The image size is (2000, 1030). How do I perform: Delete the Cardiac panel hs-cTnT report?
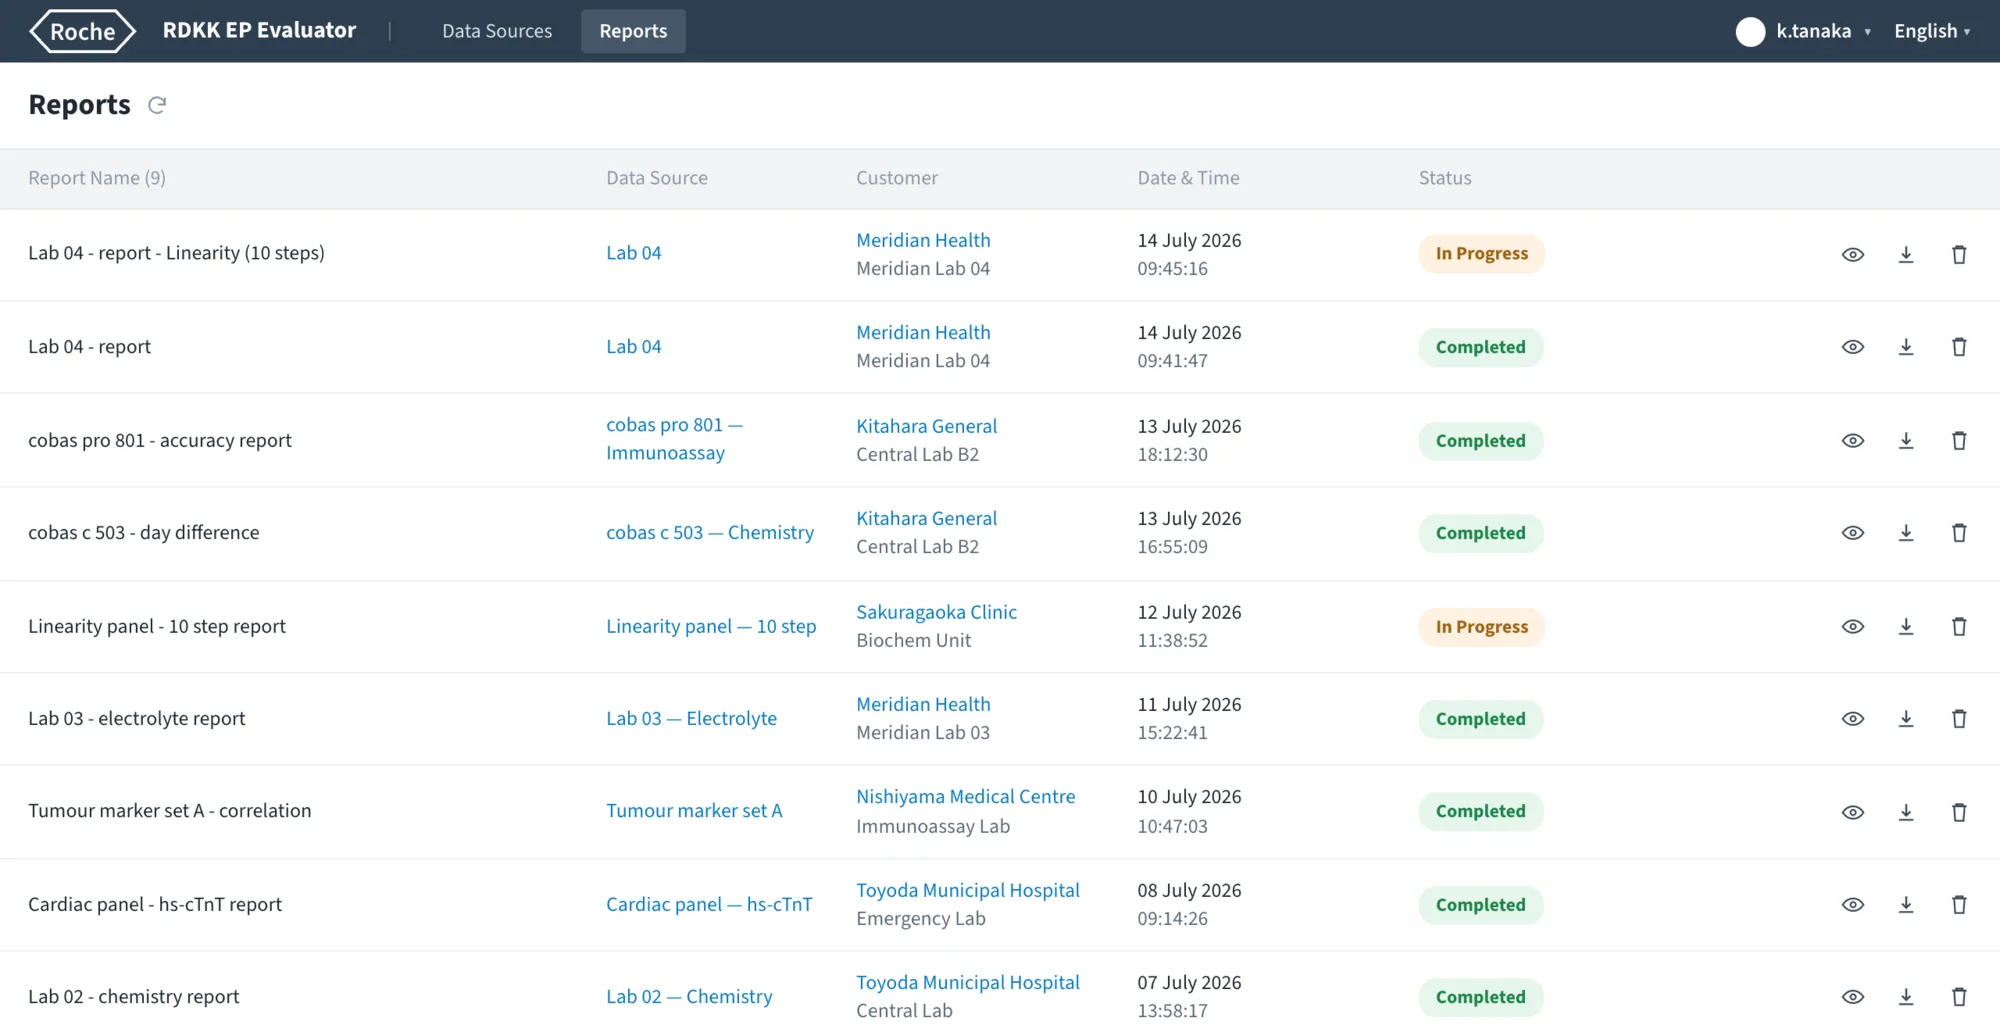point(1959,905)
